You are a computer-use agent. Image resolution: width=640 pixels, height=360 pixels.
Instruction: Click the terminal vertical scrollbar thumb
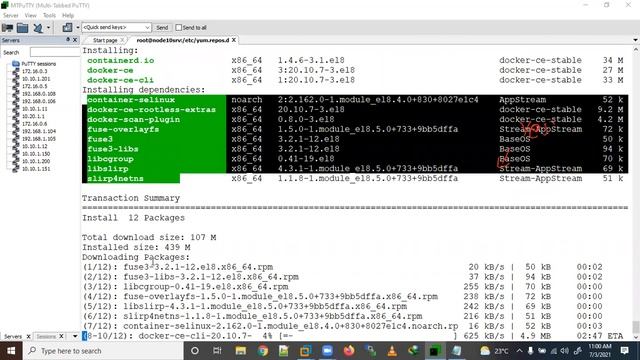(x=636, y=327)
